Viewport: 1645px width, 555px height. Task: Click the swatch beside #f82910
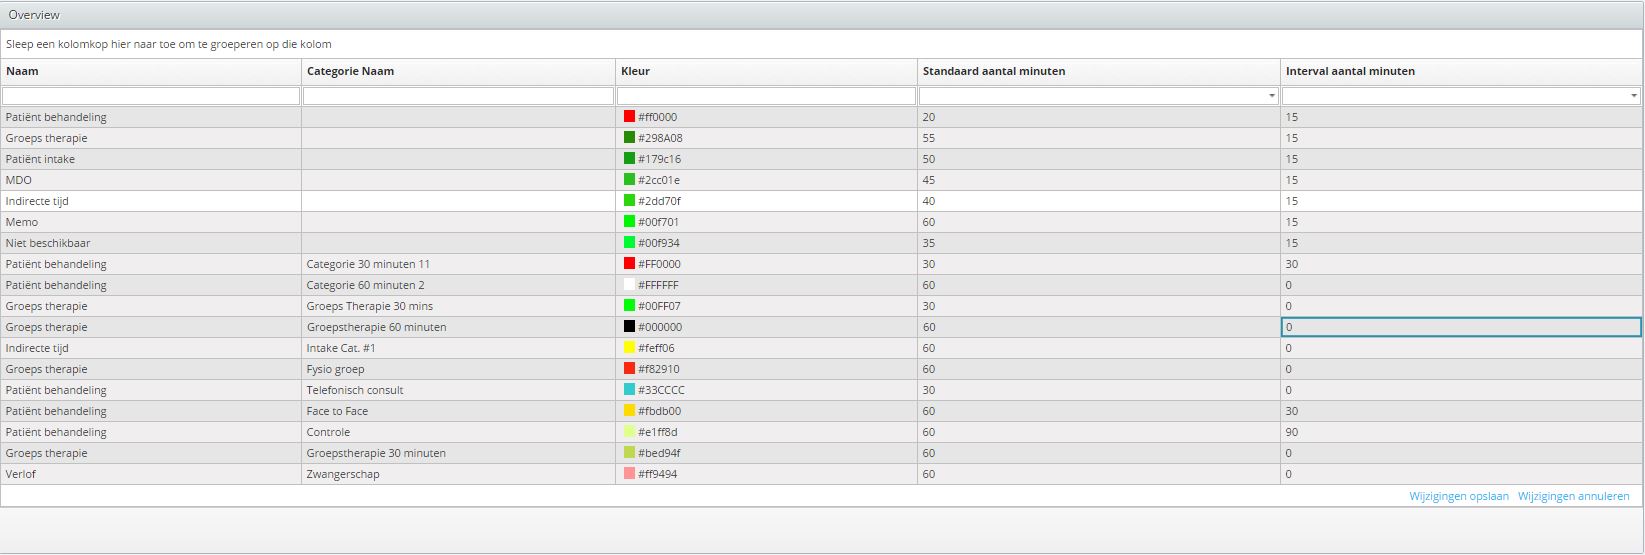(629, 369)
